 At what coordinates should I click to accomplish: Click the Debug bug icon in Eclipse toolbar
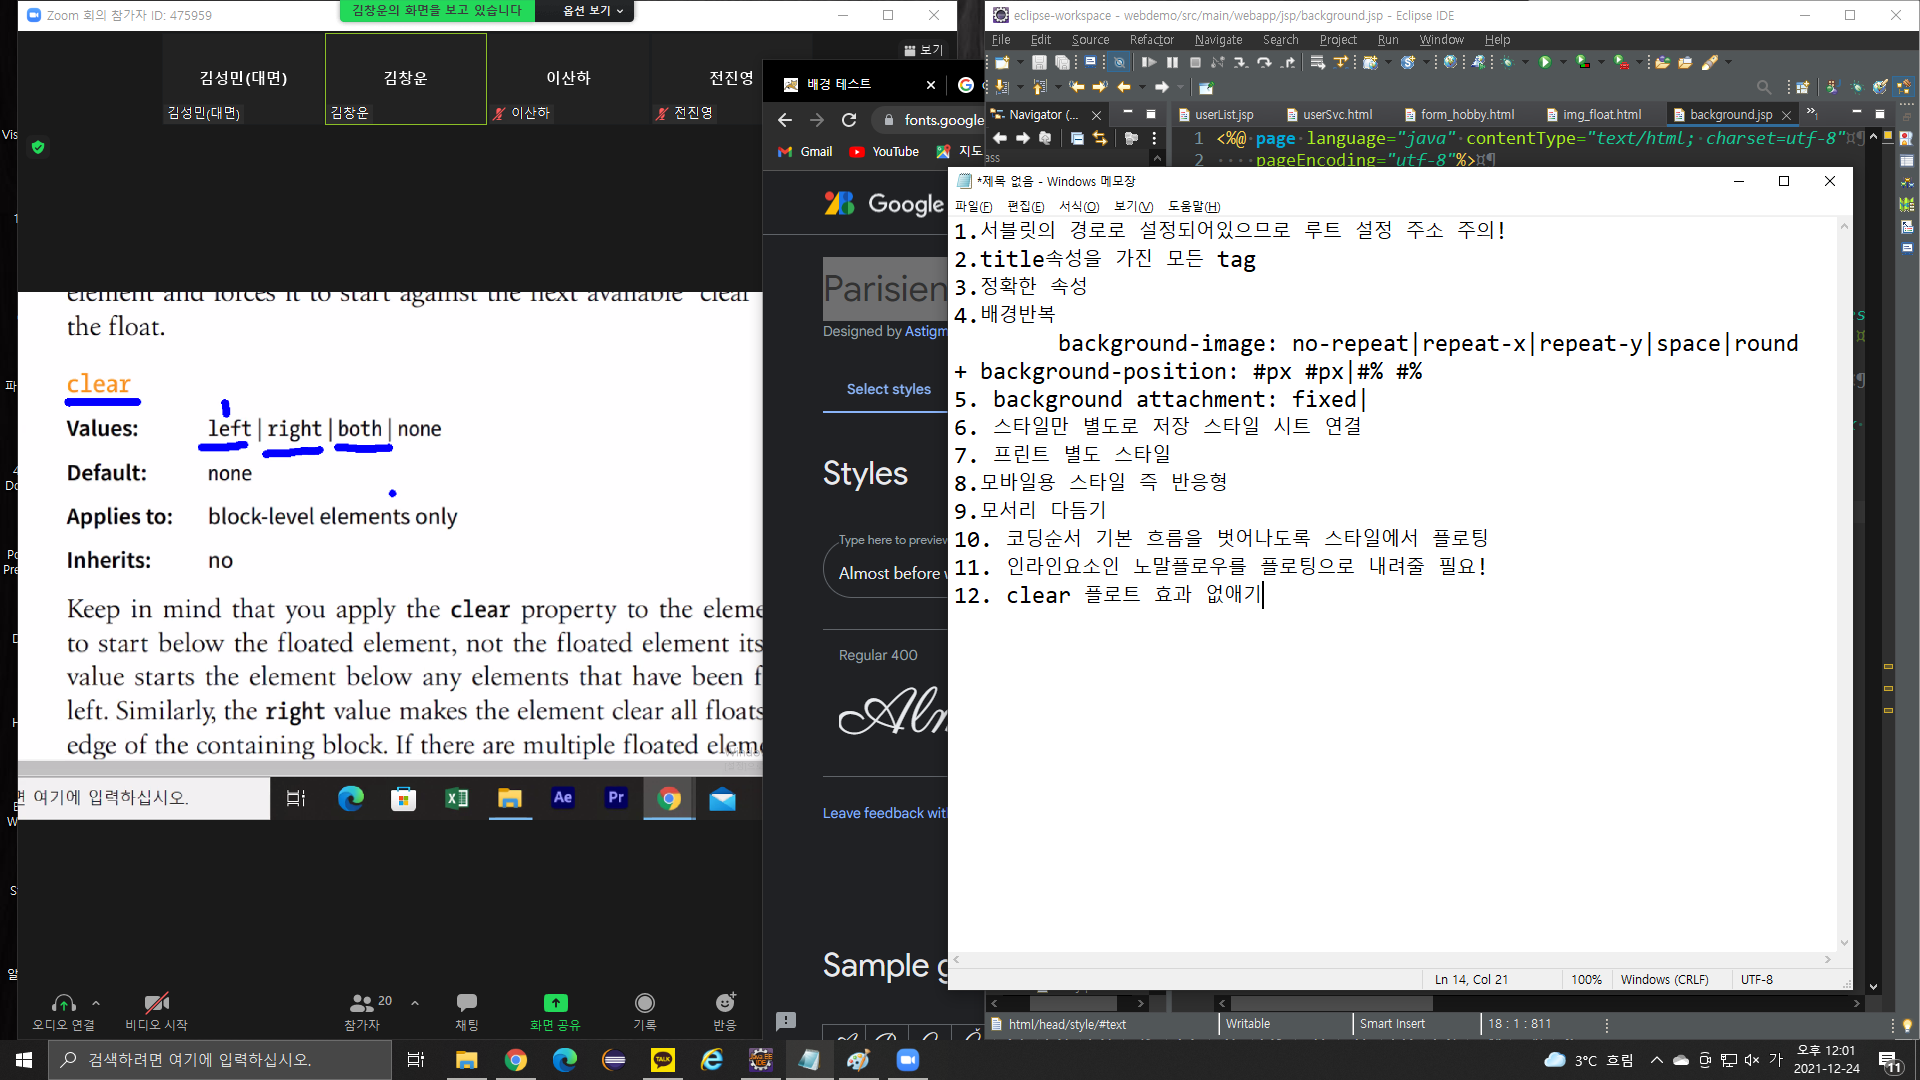(x=1508, y=62)
